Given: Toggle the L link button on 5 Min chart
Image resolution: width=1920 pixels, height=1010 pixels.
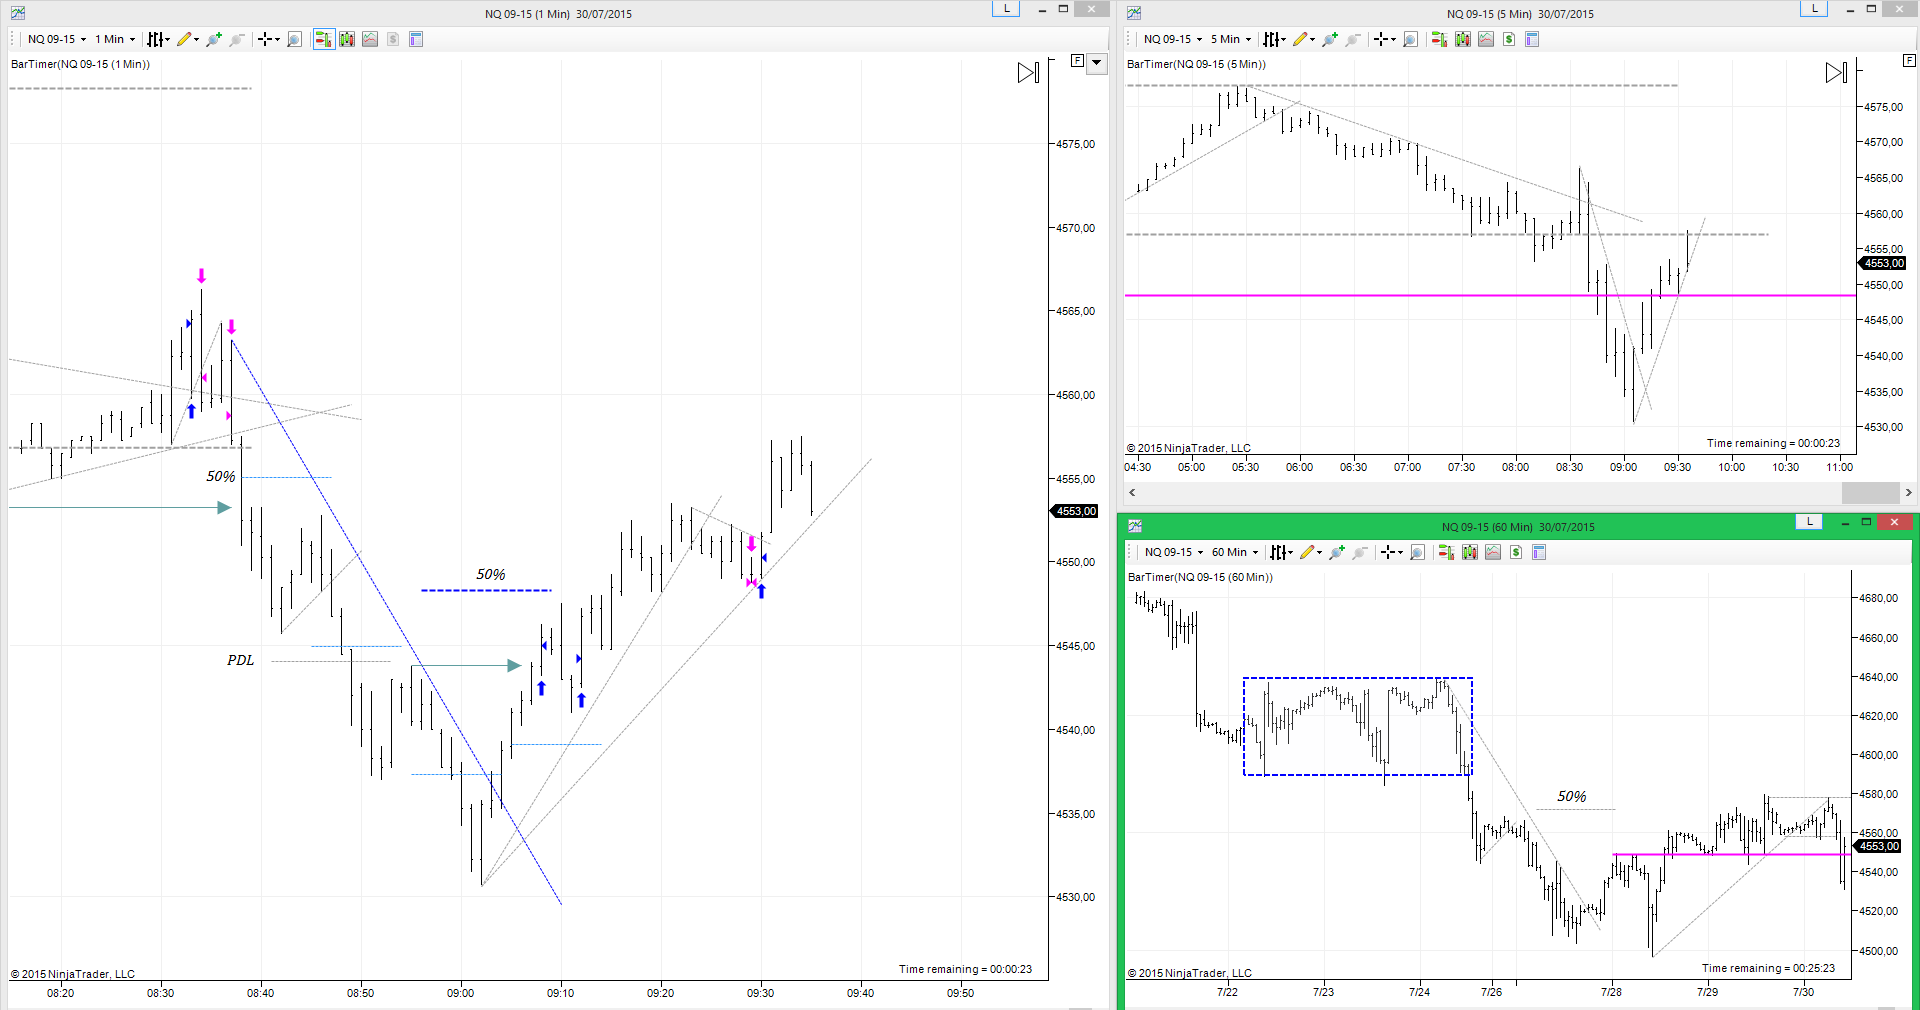Looking at the screenshot, I should (1814, 8).
